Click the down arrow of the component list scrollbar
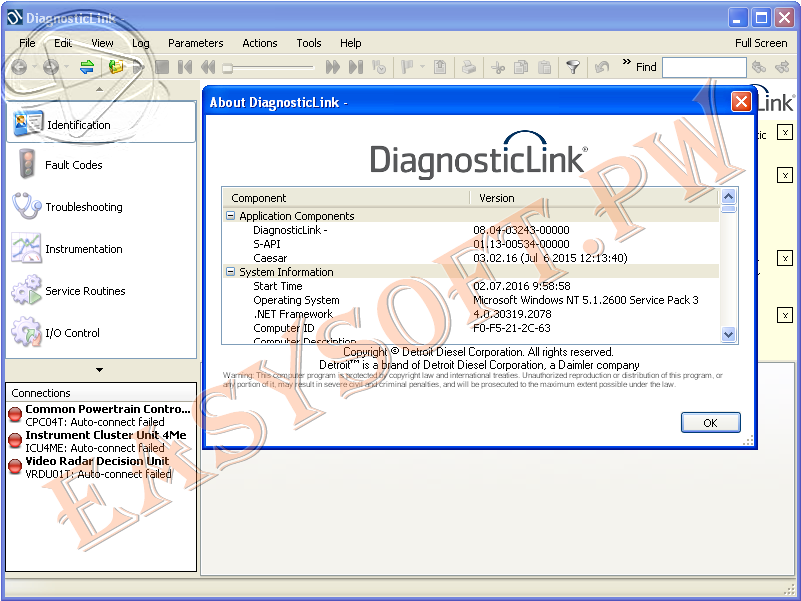The image size is (801, 601). click(x=728, y=334)
